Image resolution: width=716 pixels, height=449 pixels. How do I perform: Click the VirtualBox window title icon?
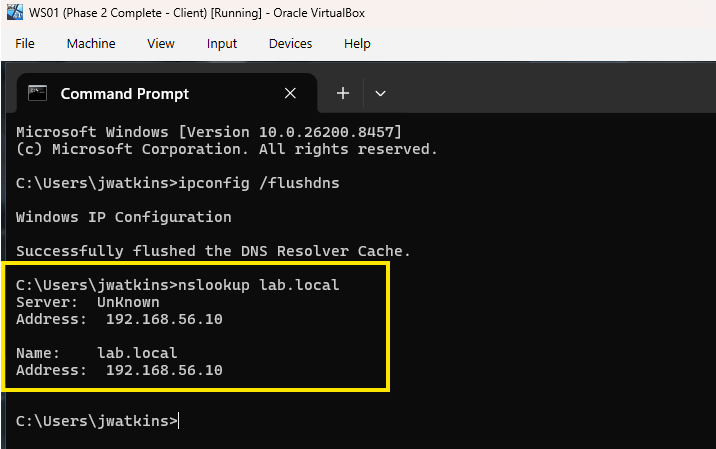click(15, 12)
